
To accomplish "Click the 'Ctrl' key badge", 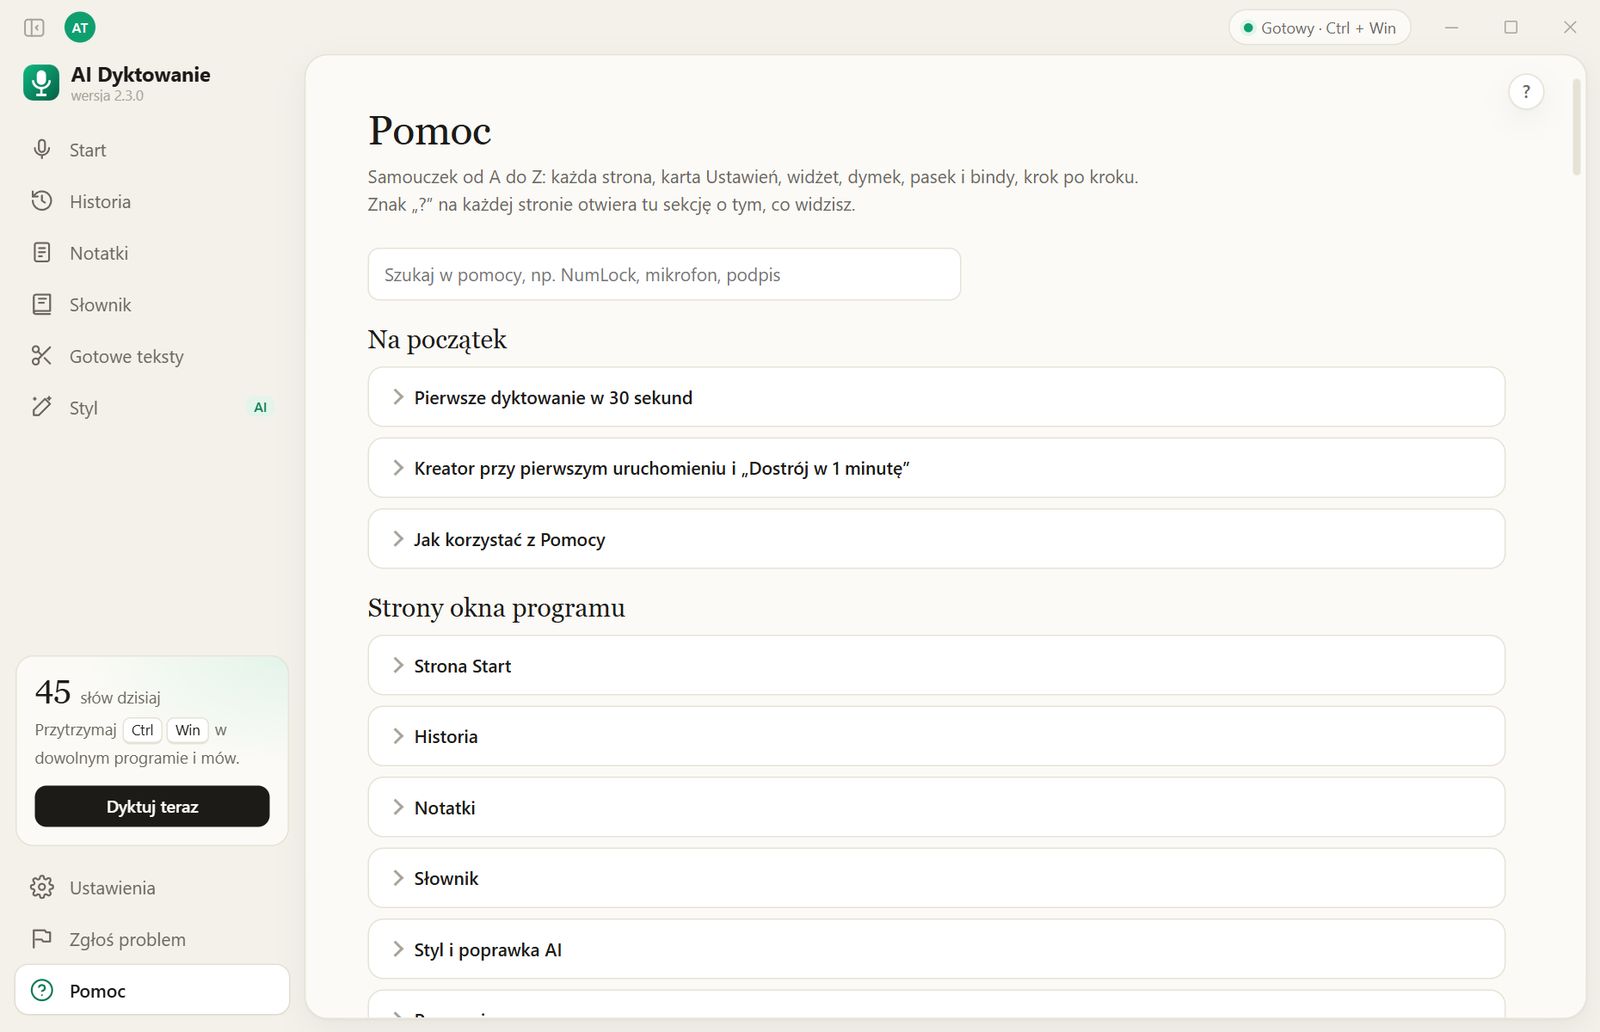I will [143, 730].
